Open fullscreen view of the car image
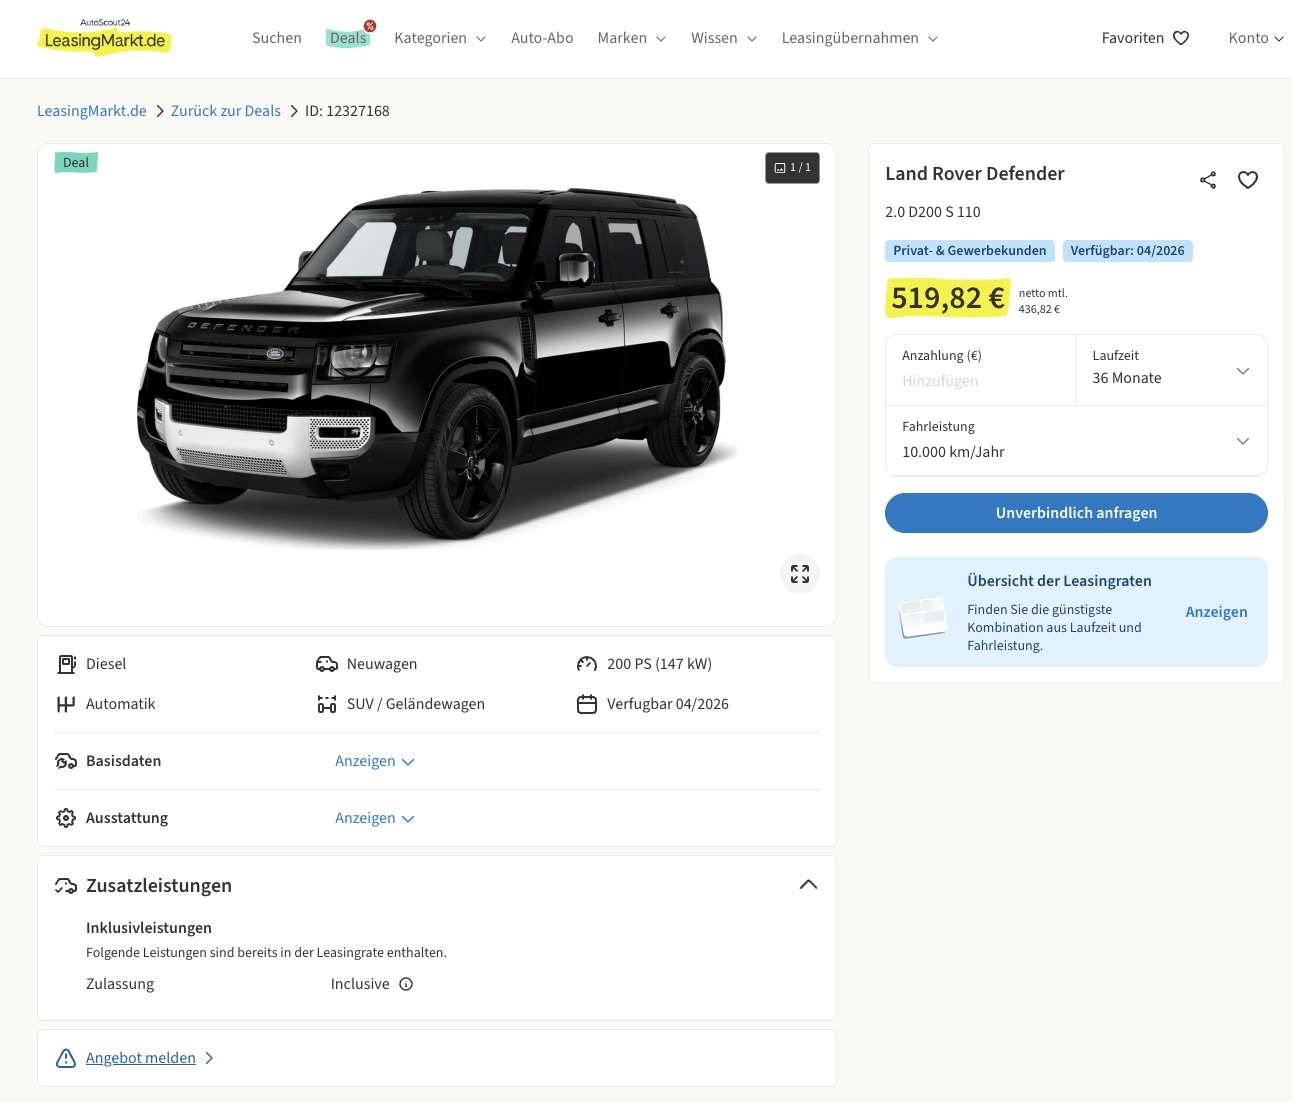 point(800,574)
